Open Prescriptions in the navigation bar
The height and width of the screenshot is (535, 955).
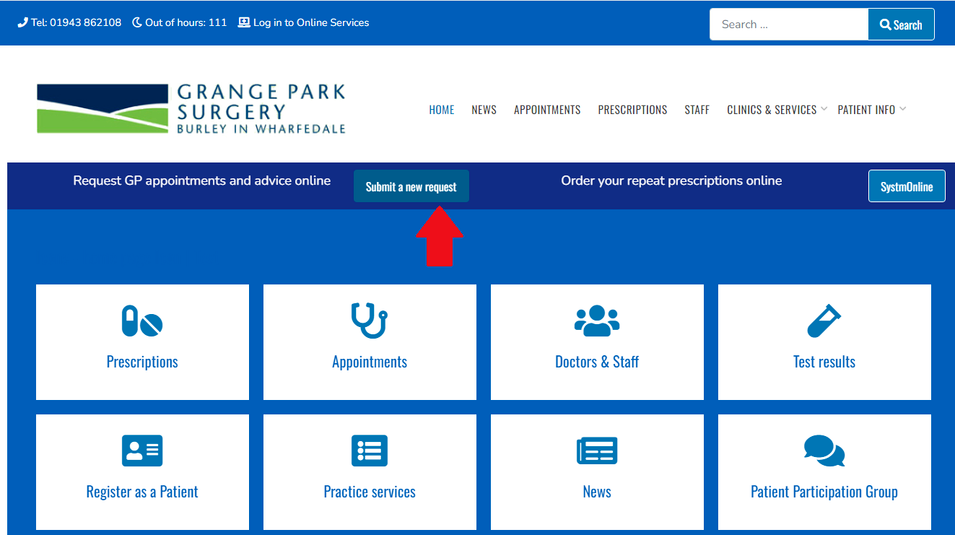(632, 110)
